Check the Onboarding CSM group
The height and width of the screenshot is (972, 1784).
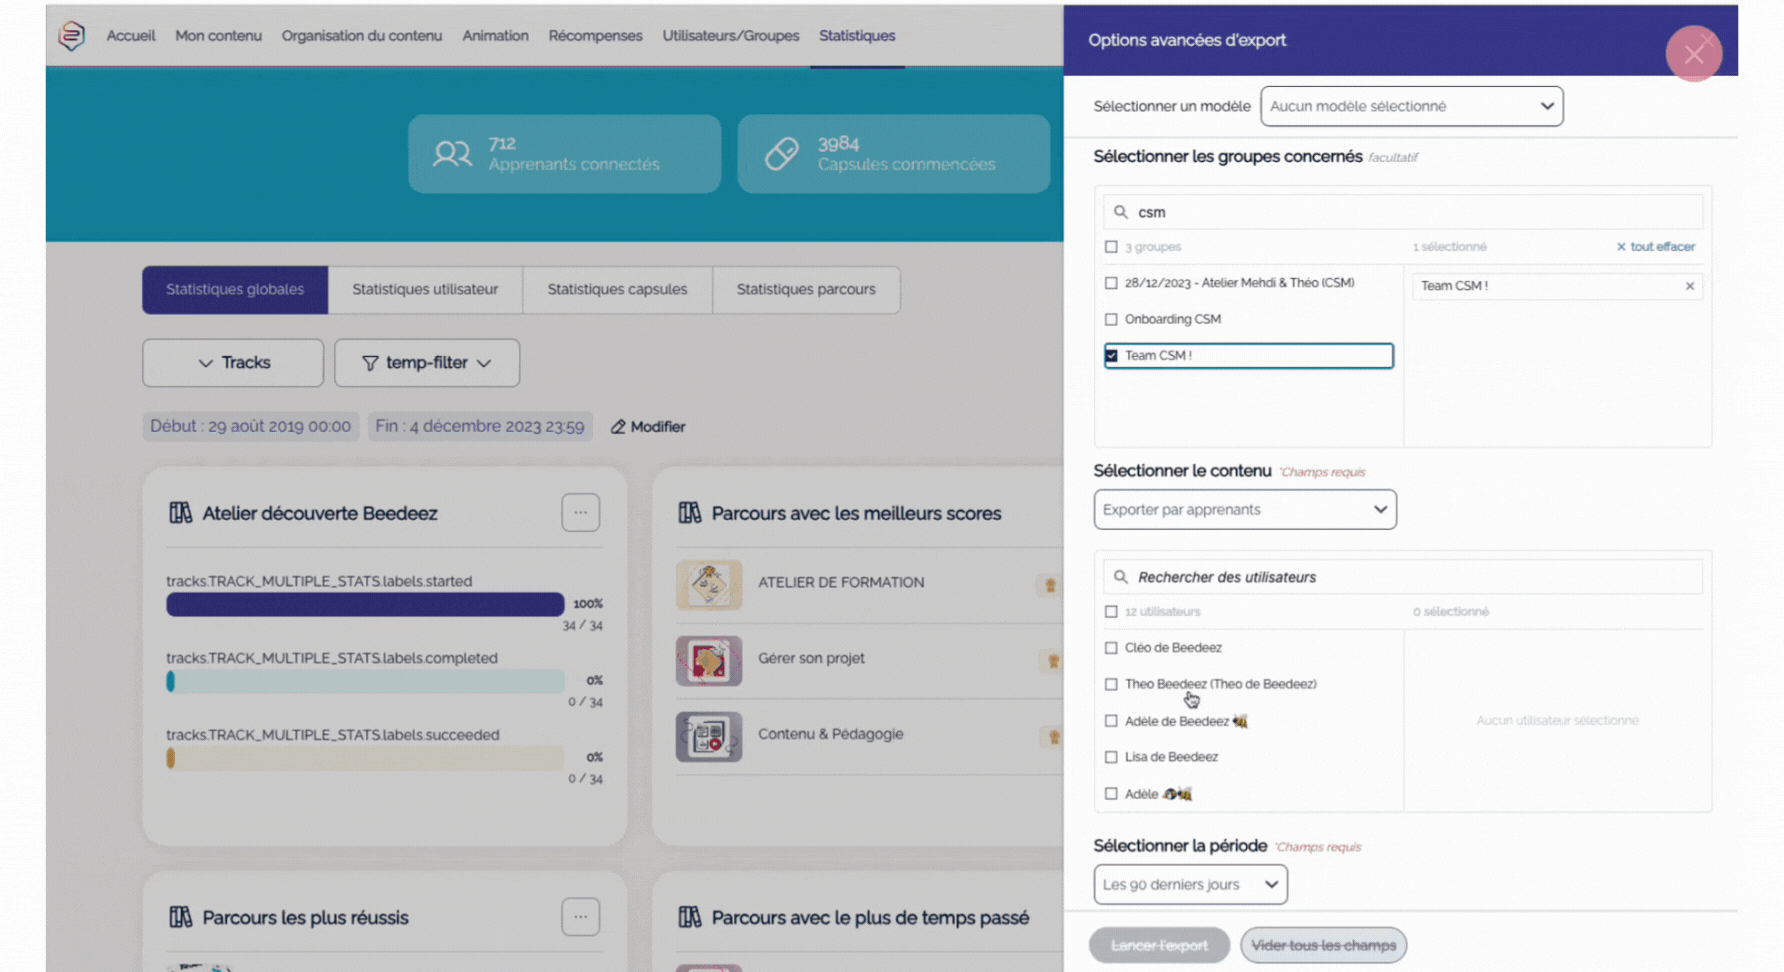click(1111, 320)
